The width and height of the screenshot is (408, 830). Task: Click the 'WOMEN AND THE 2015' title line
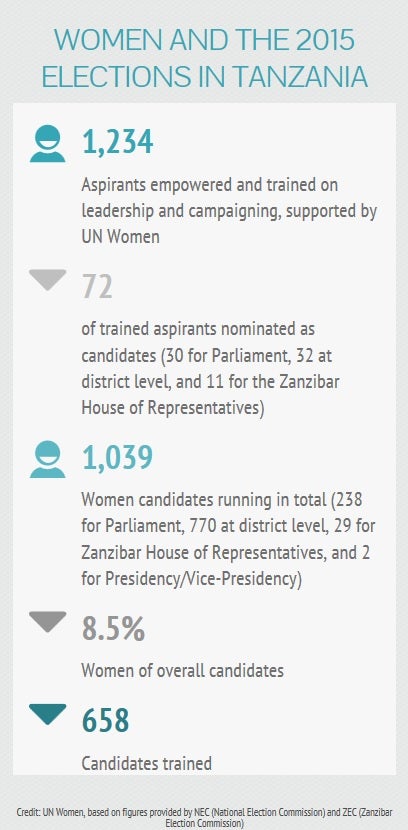coord(204,40)
